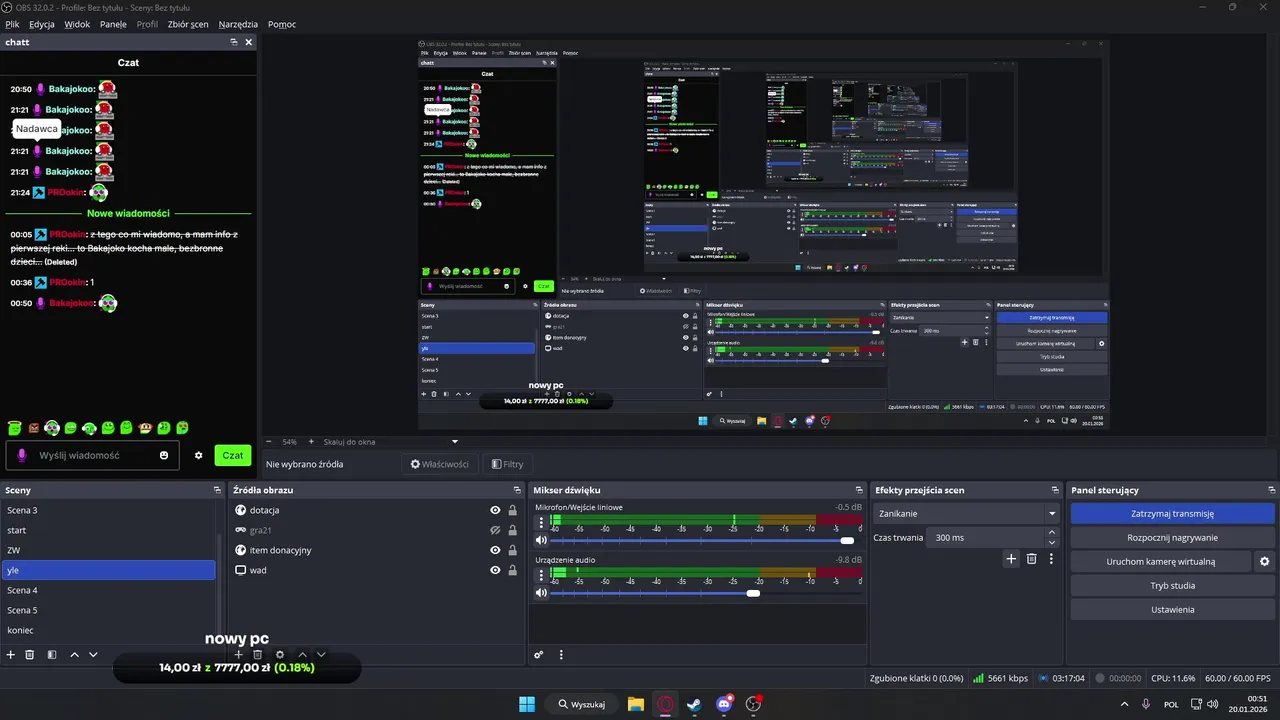This screenshot has width=1280, height=720.
Task: Click Rozpocznij nagrywanie
Action: [x=1173, y=538]
